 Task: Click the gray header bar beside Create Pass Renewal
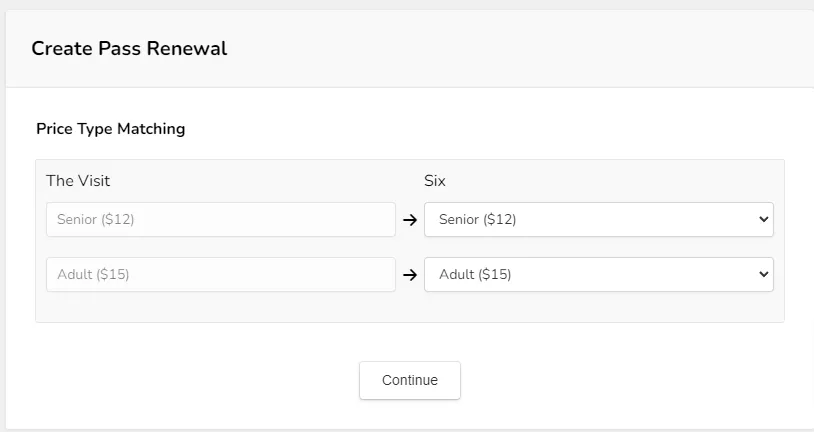(x=519, y=48)
